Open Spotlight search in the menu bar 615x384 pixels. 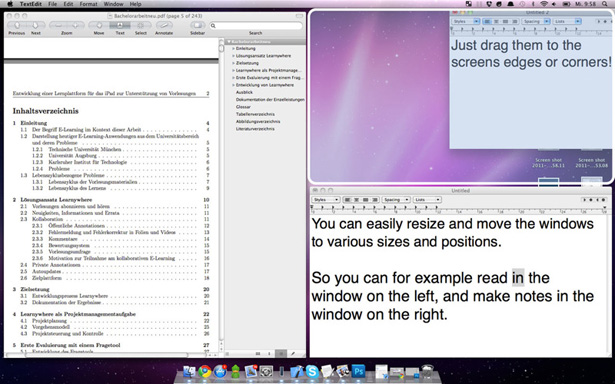pos(604,4)
